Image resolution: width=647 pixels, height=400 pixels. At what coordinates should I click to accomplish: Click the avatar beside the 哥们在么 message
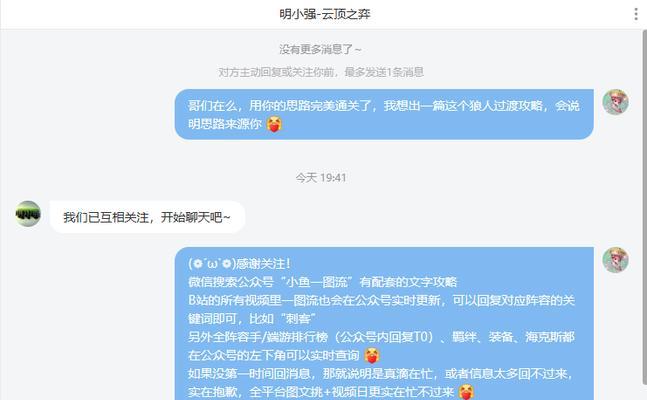point(615,102)
